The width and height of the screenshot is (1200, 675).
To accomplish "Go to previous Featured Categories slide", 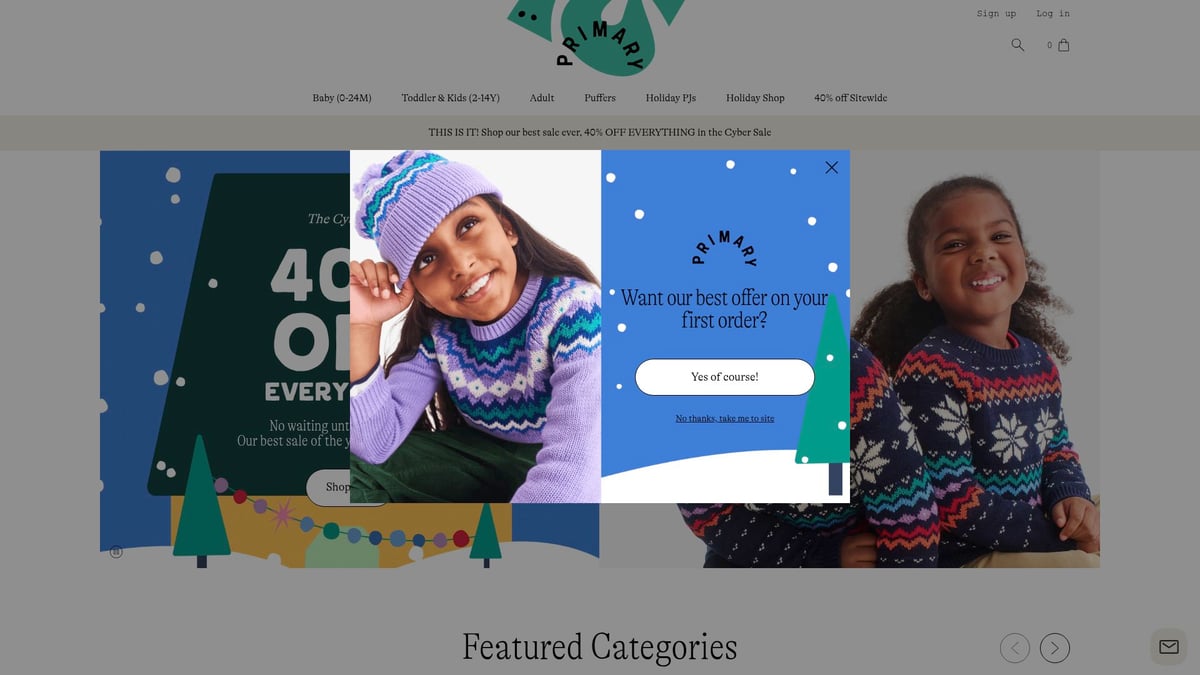I will pos(1015,648).
